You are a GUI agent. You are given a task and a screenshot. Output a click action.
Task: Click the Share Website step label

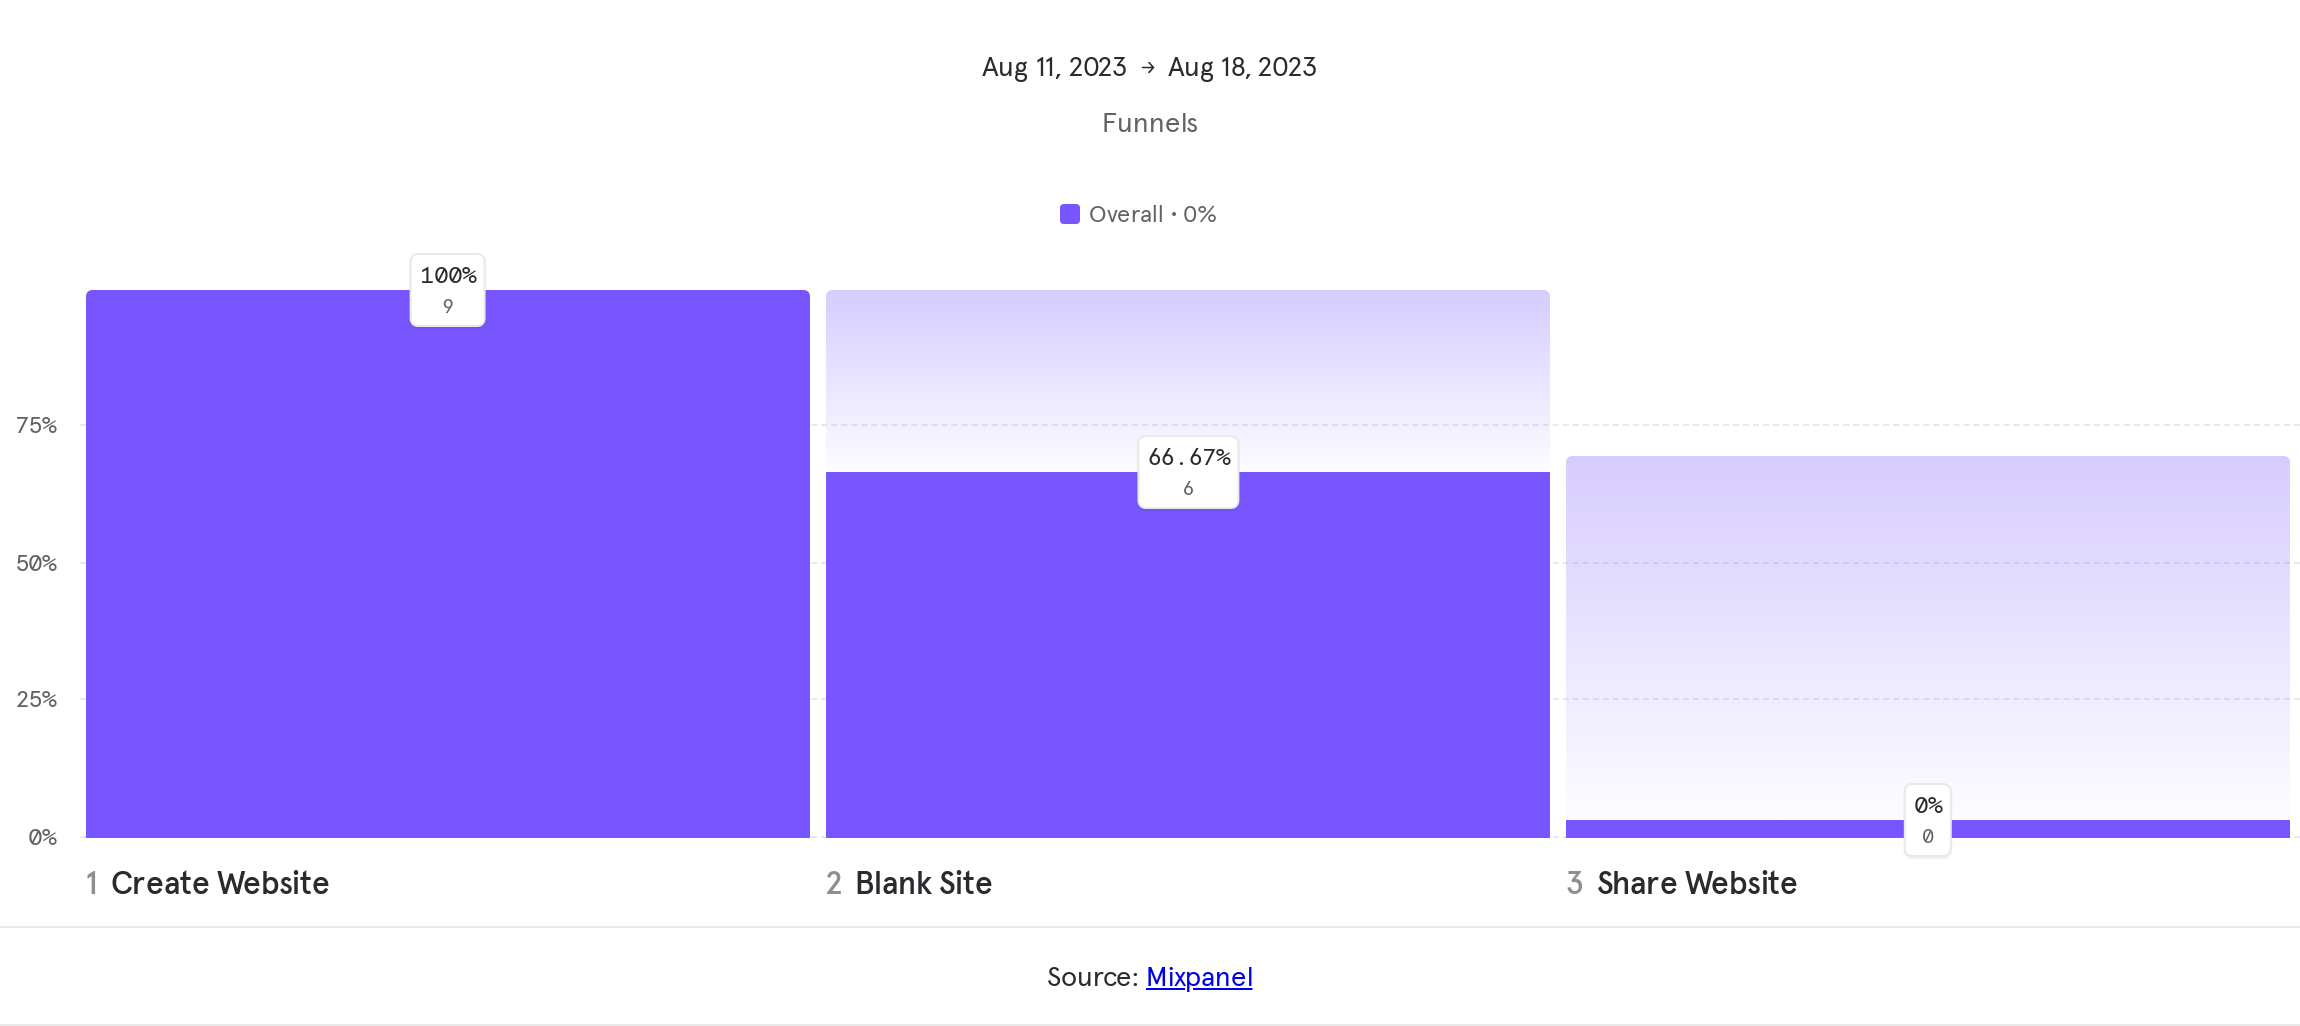(1695, 883)
